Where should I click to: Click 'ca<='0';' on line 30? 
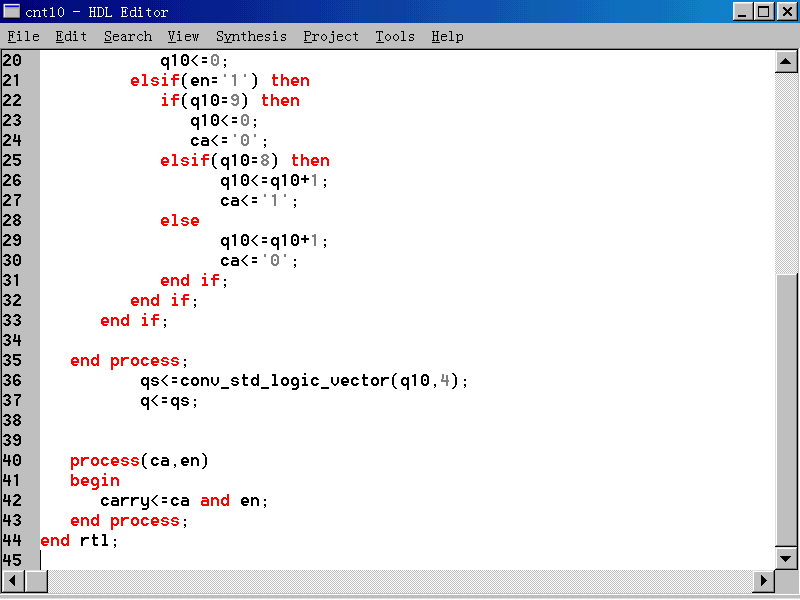[260, 261]
